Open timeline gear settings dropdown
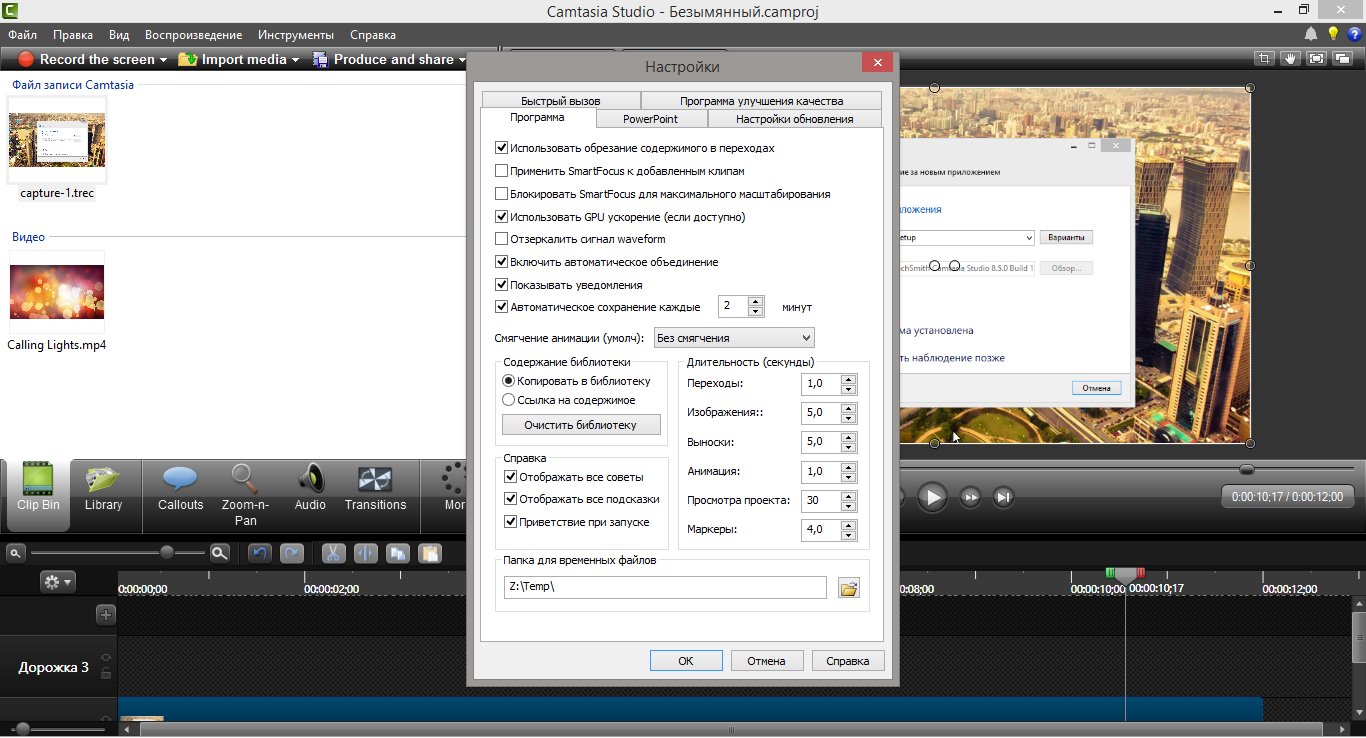1366x738 pixels. coord(57,581)
